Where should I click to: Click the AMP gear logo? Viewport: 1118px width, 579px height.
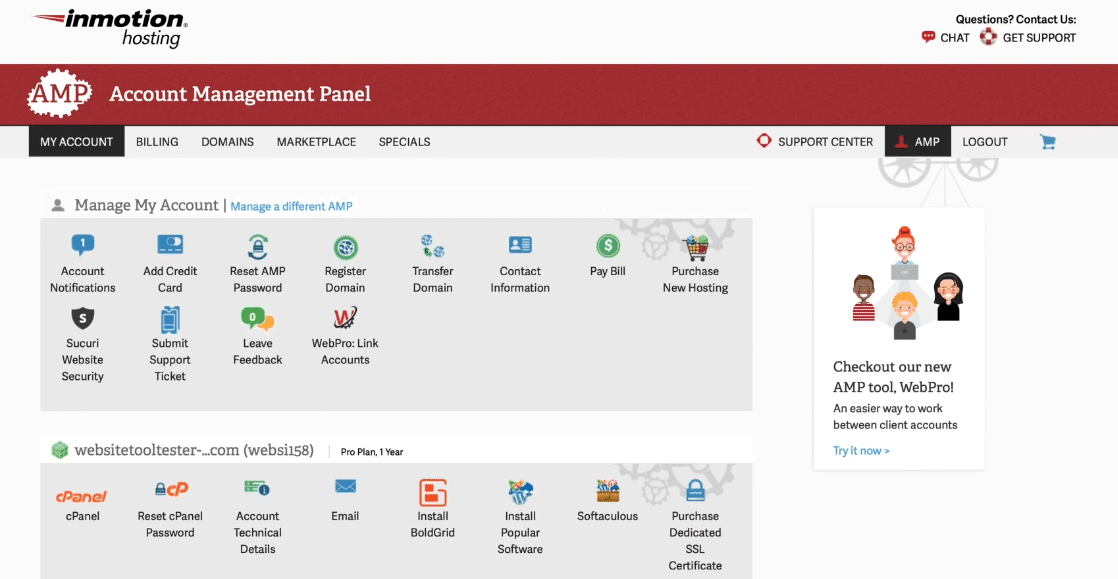click(x=60, y=93)
